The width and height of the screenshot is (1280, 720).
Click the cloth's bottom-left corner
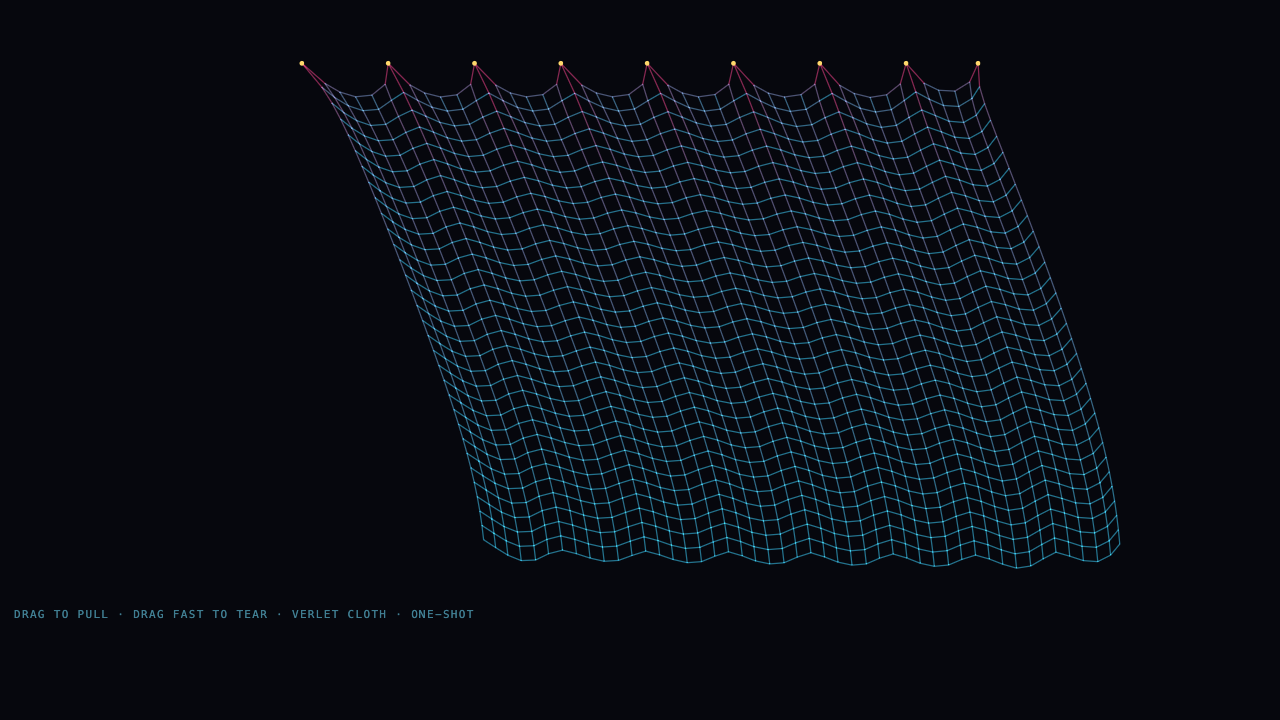[x=484, y=541]
